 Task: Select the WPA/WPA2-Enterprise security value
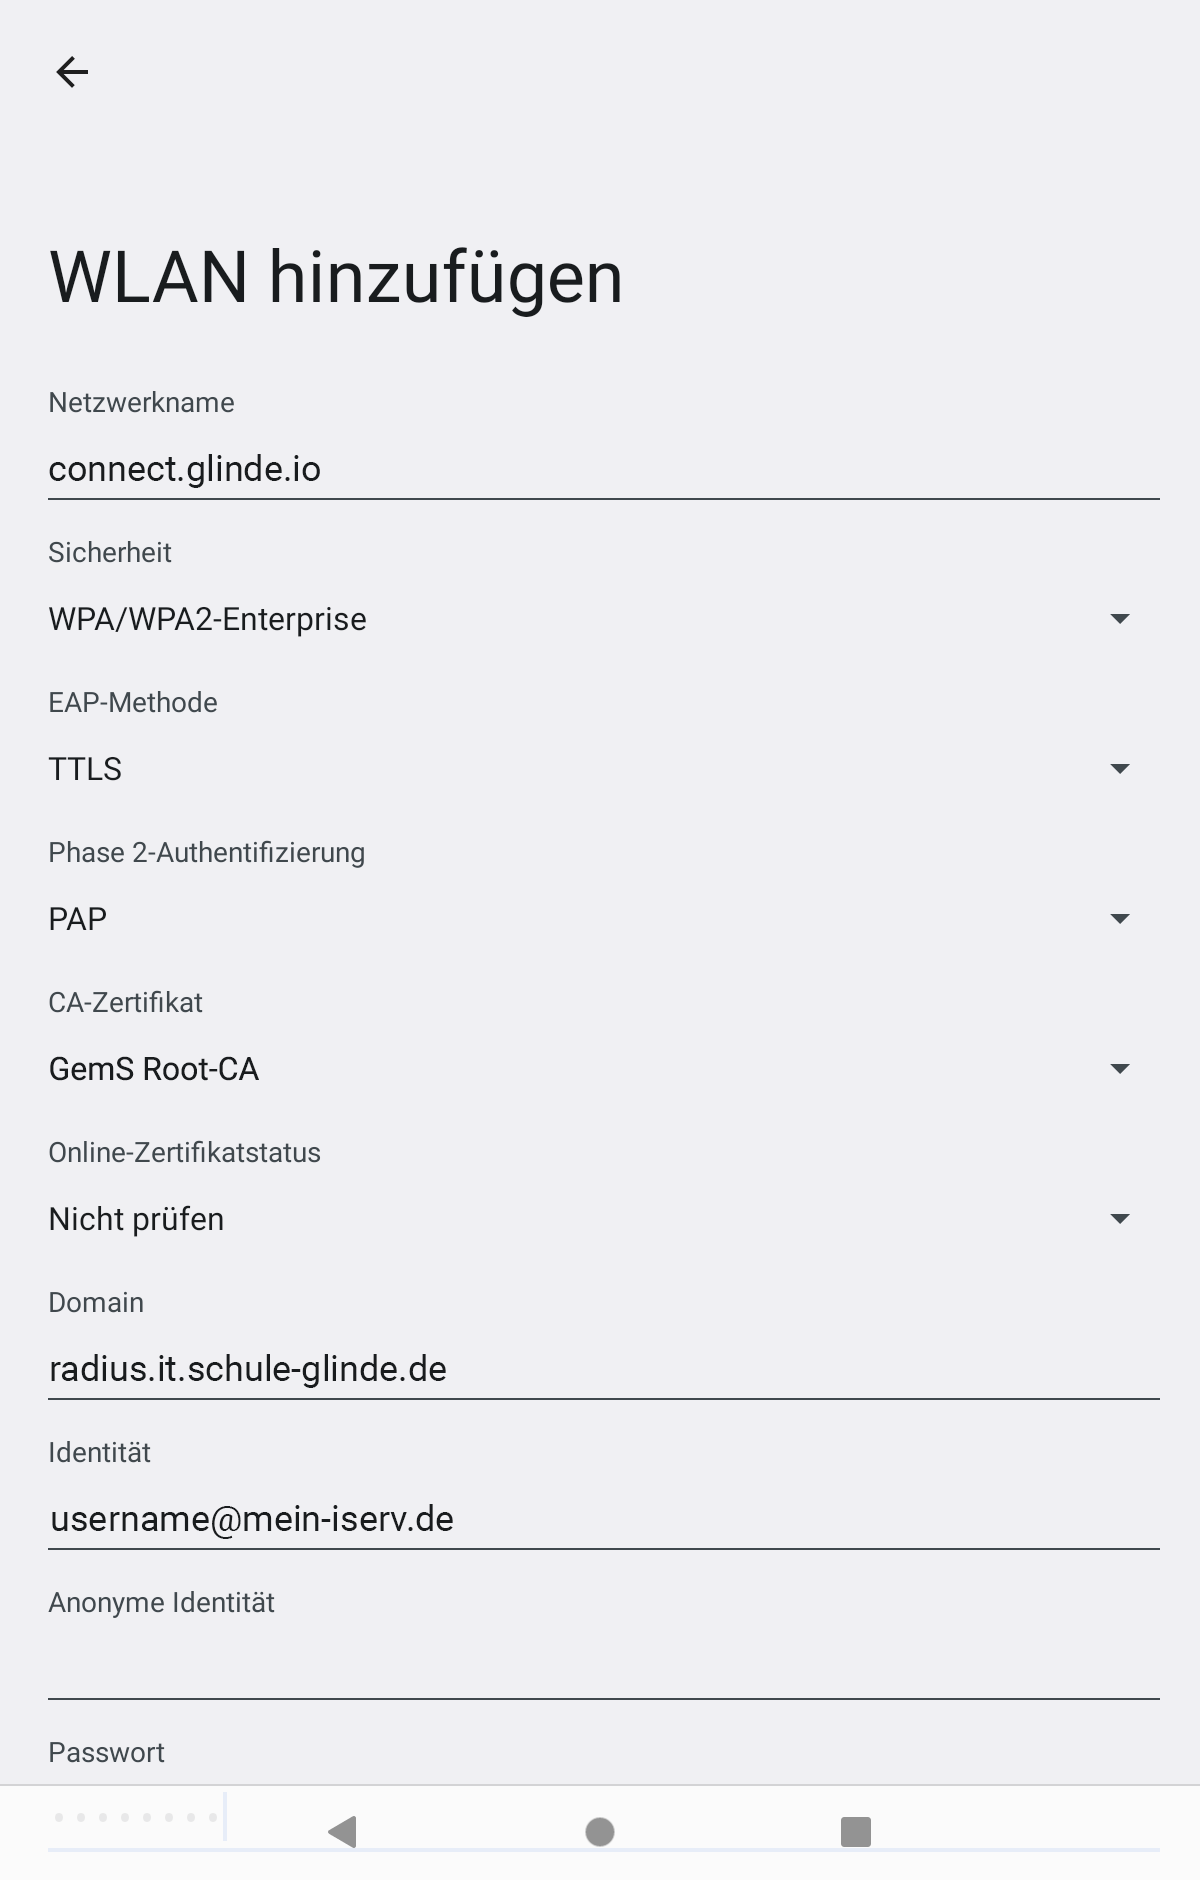tap(208, 620)
